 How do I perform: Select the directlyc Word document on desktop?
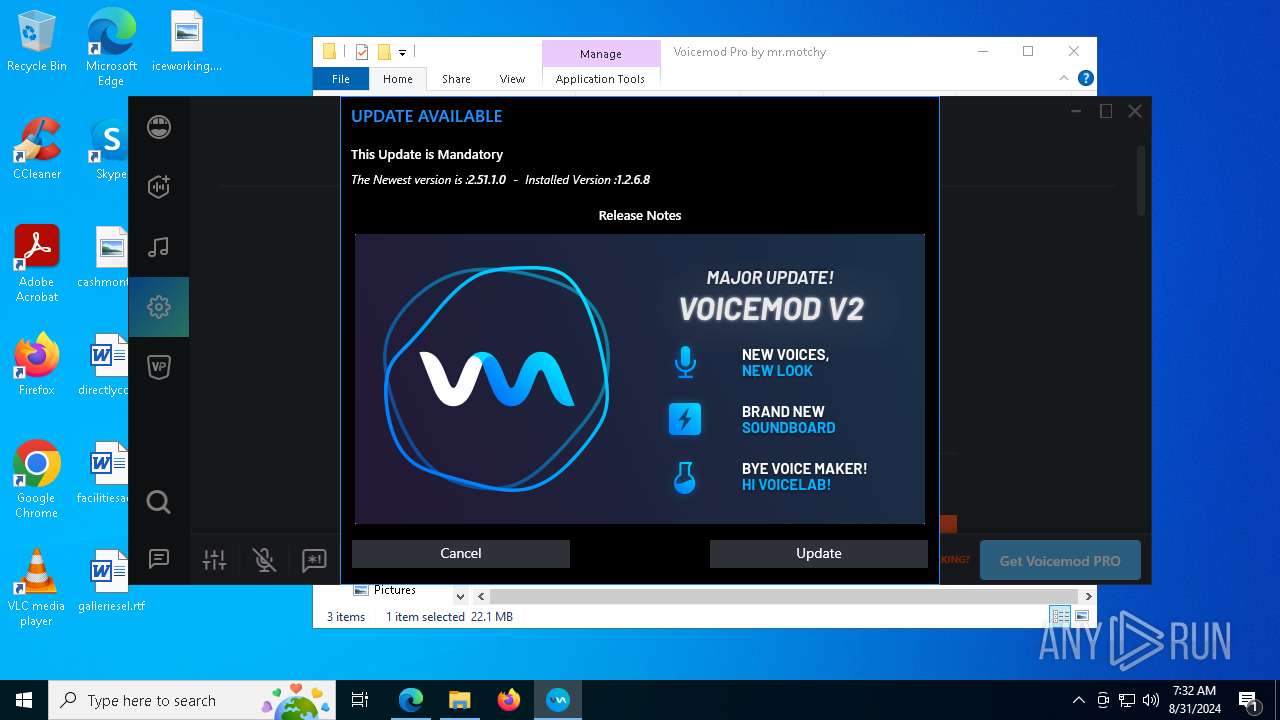(x=103, y=365)
